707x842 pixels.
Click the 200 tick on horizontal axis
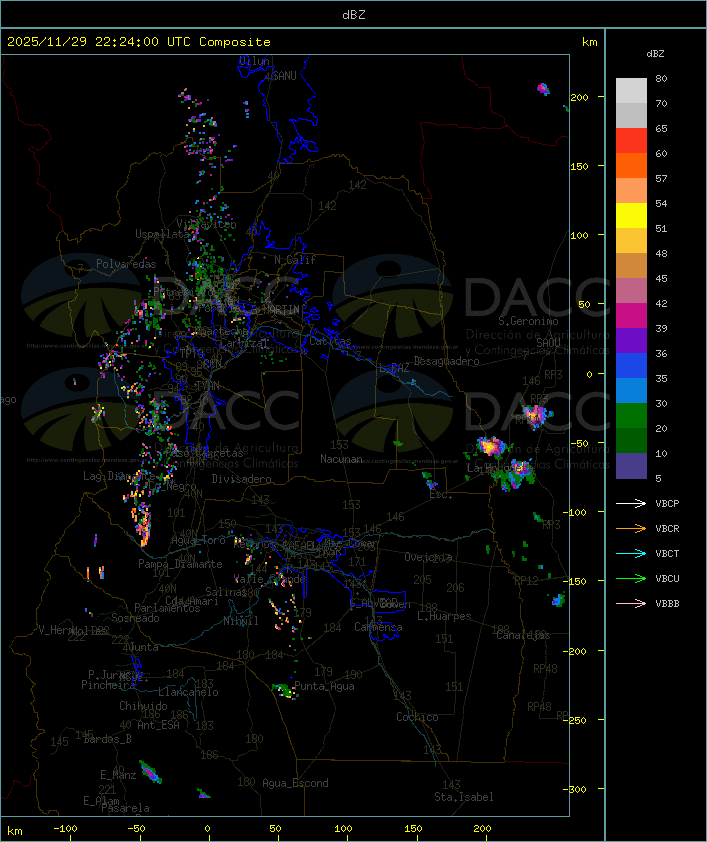[x=482, y=829]
